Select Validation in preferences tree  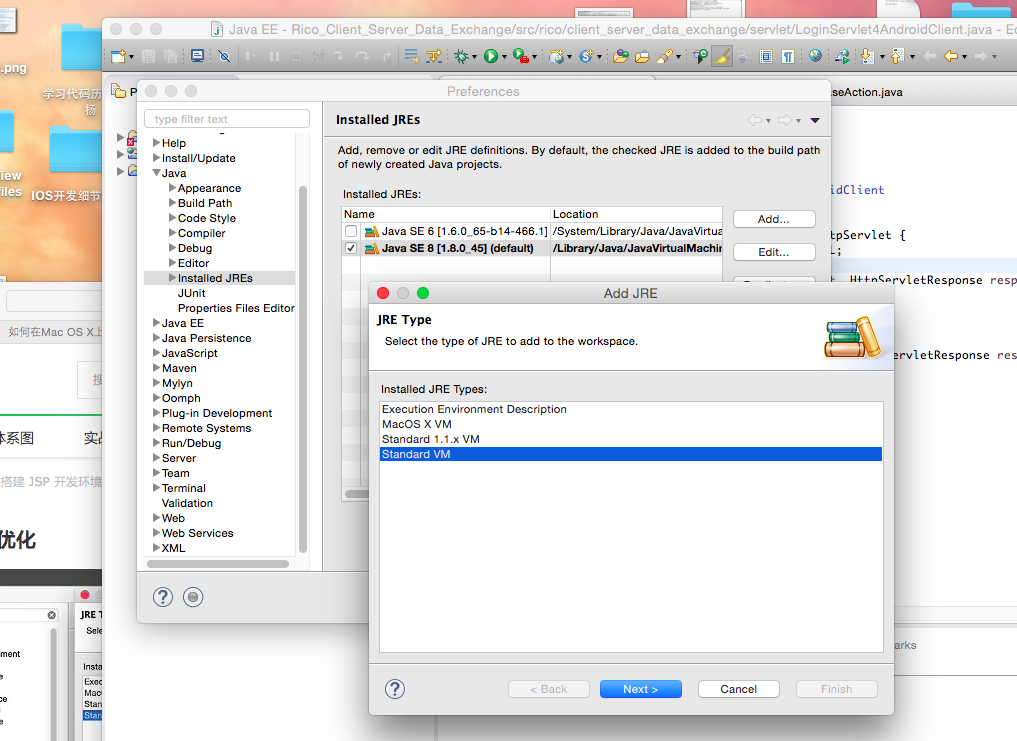[187, 503]
